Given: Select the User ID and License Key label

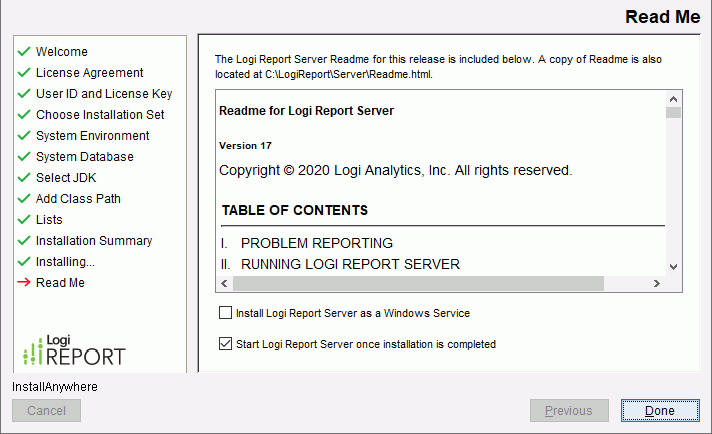Looking at the screenshot, I should coord(104,94).
